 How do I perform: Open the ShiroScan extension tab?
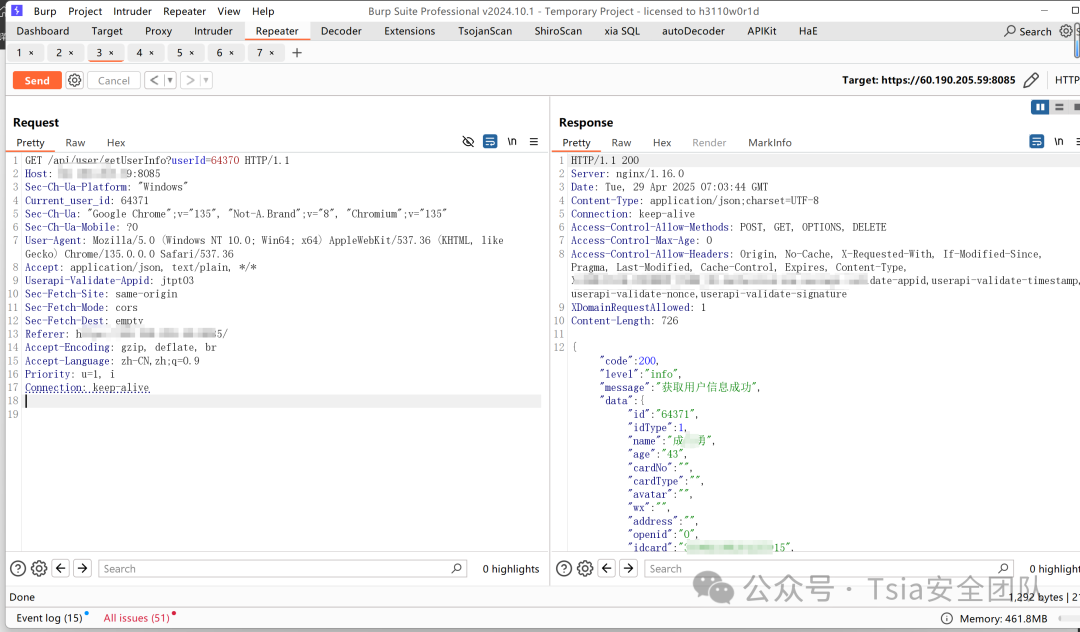(x=558, y=31)
